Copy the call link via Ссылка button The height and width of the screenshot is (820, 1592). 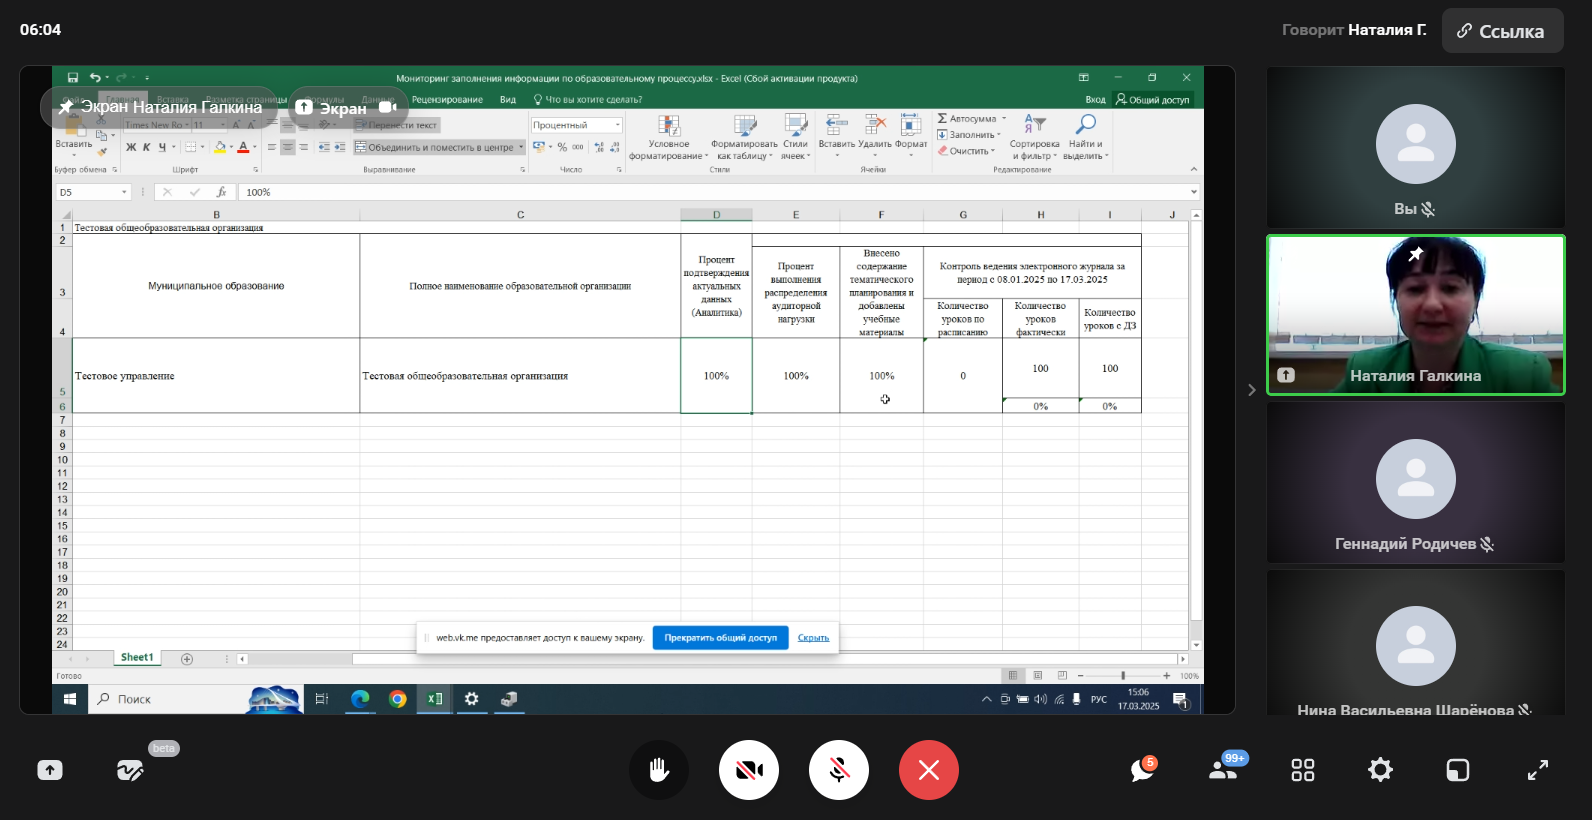tap(1502, 31)
